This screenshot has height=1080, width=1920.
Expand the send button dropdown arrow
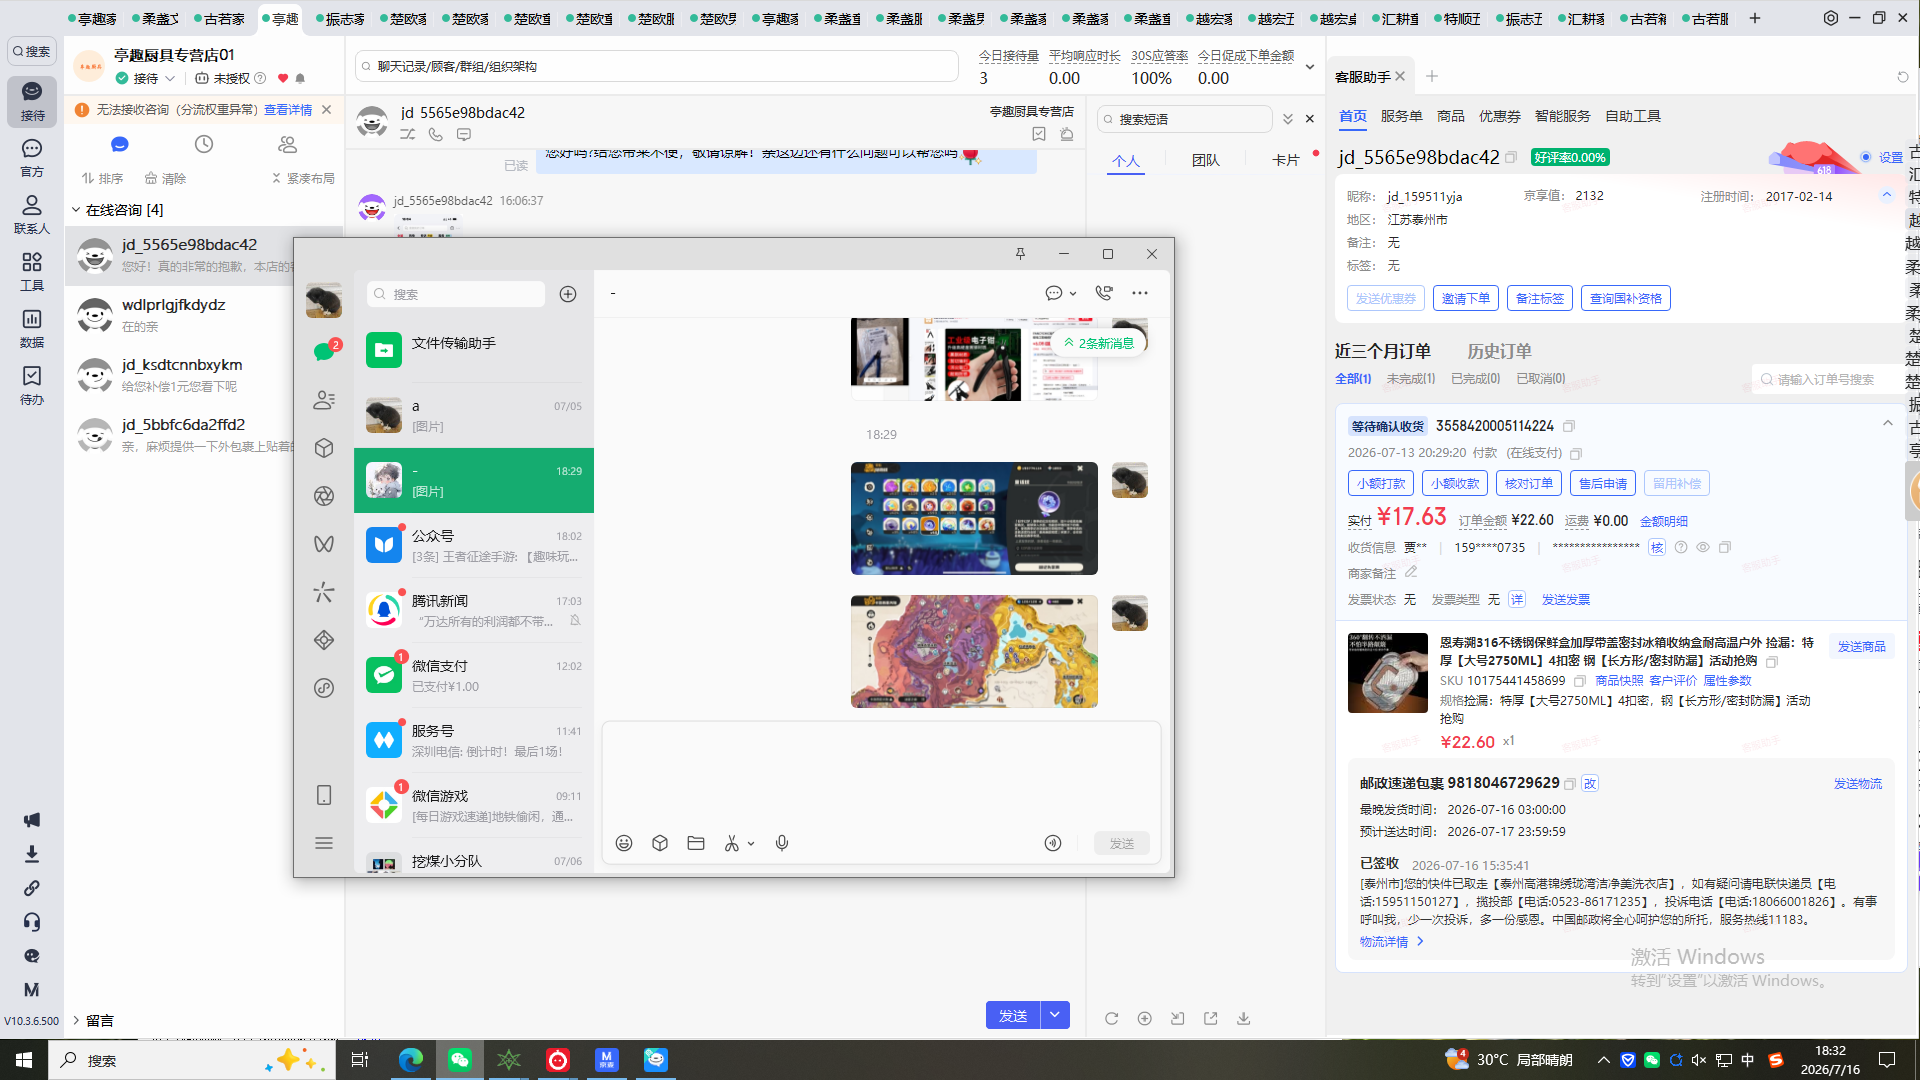point(1055,1015)
